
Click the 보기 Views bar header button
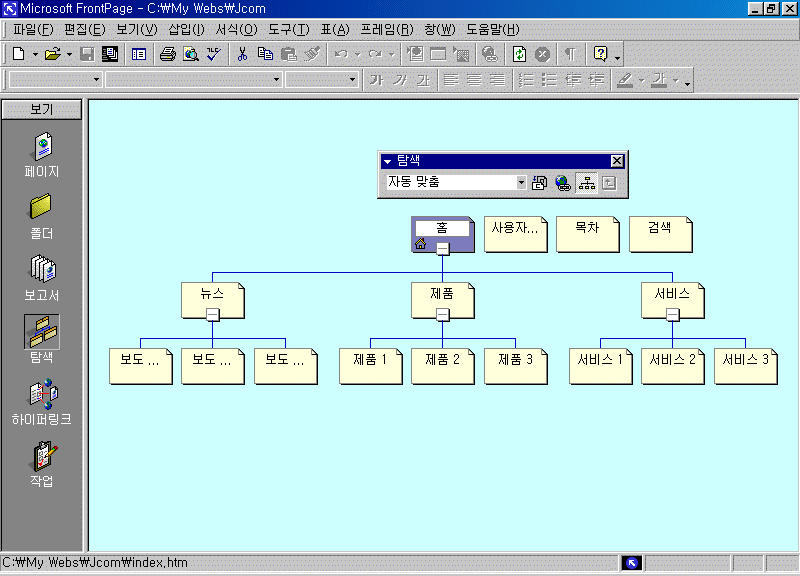coord(41,110)
